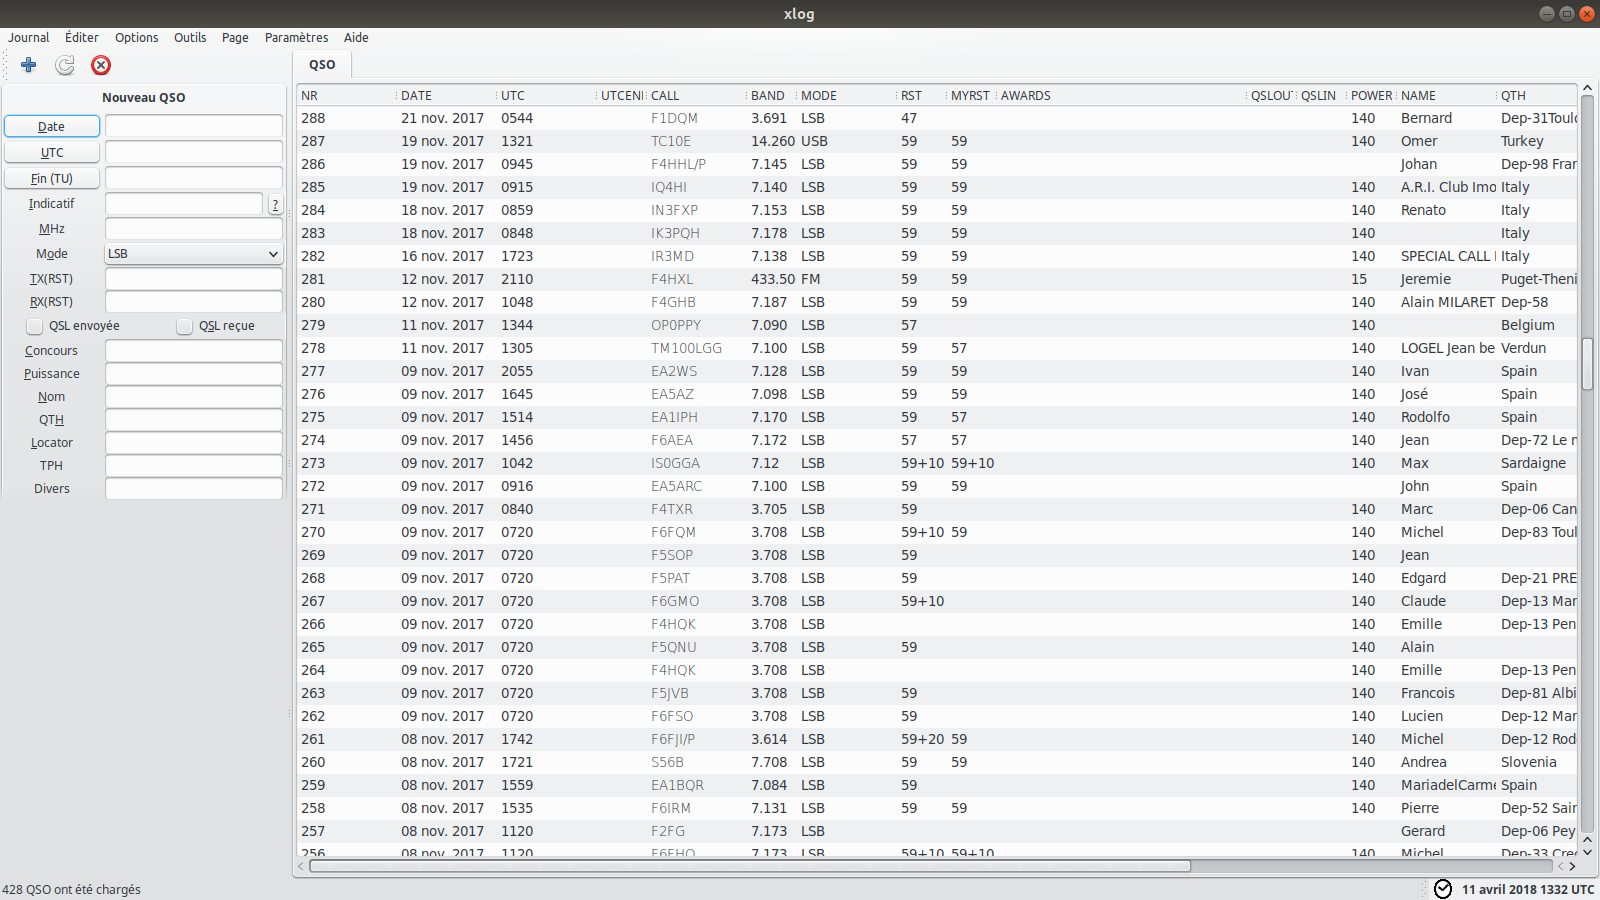Click name Andrea in the log
The image size is (1600, 900).
1423,762
